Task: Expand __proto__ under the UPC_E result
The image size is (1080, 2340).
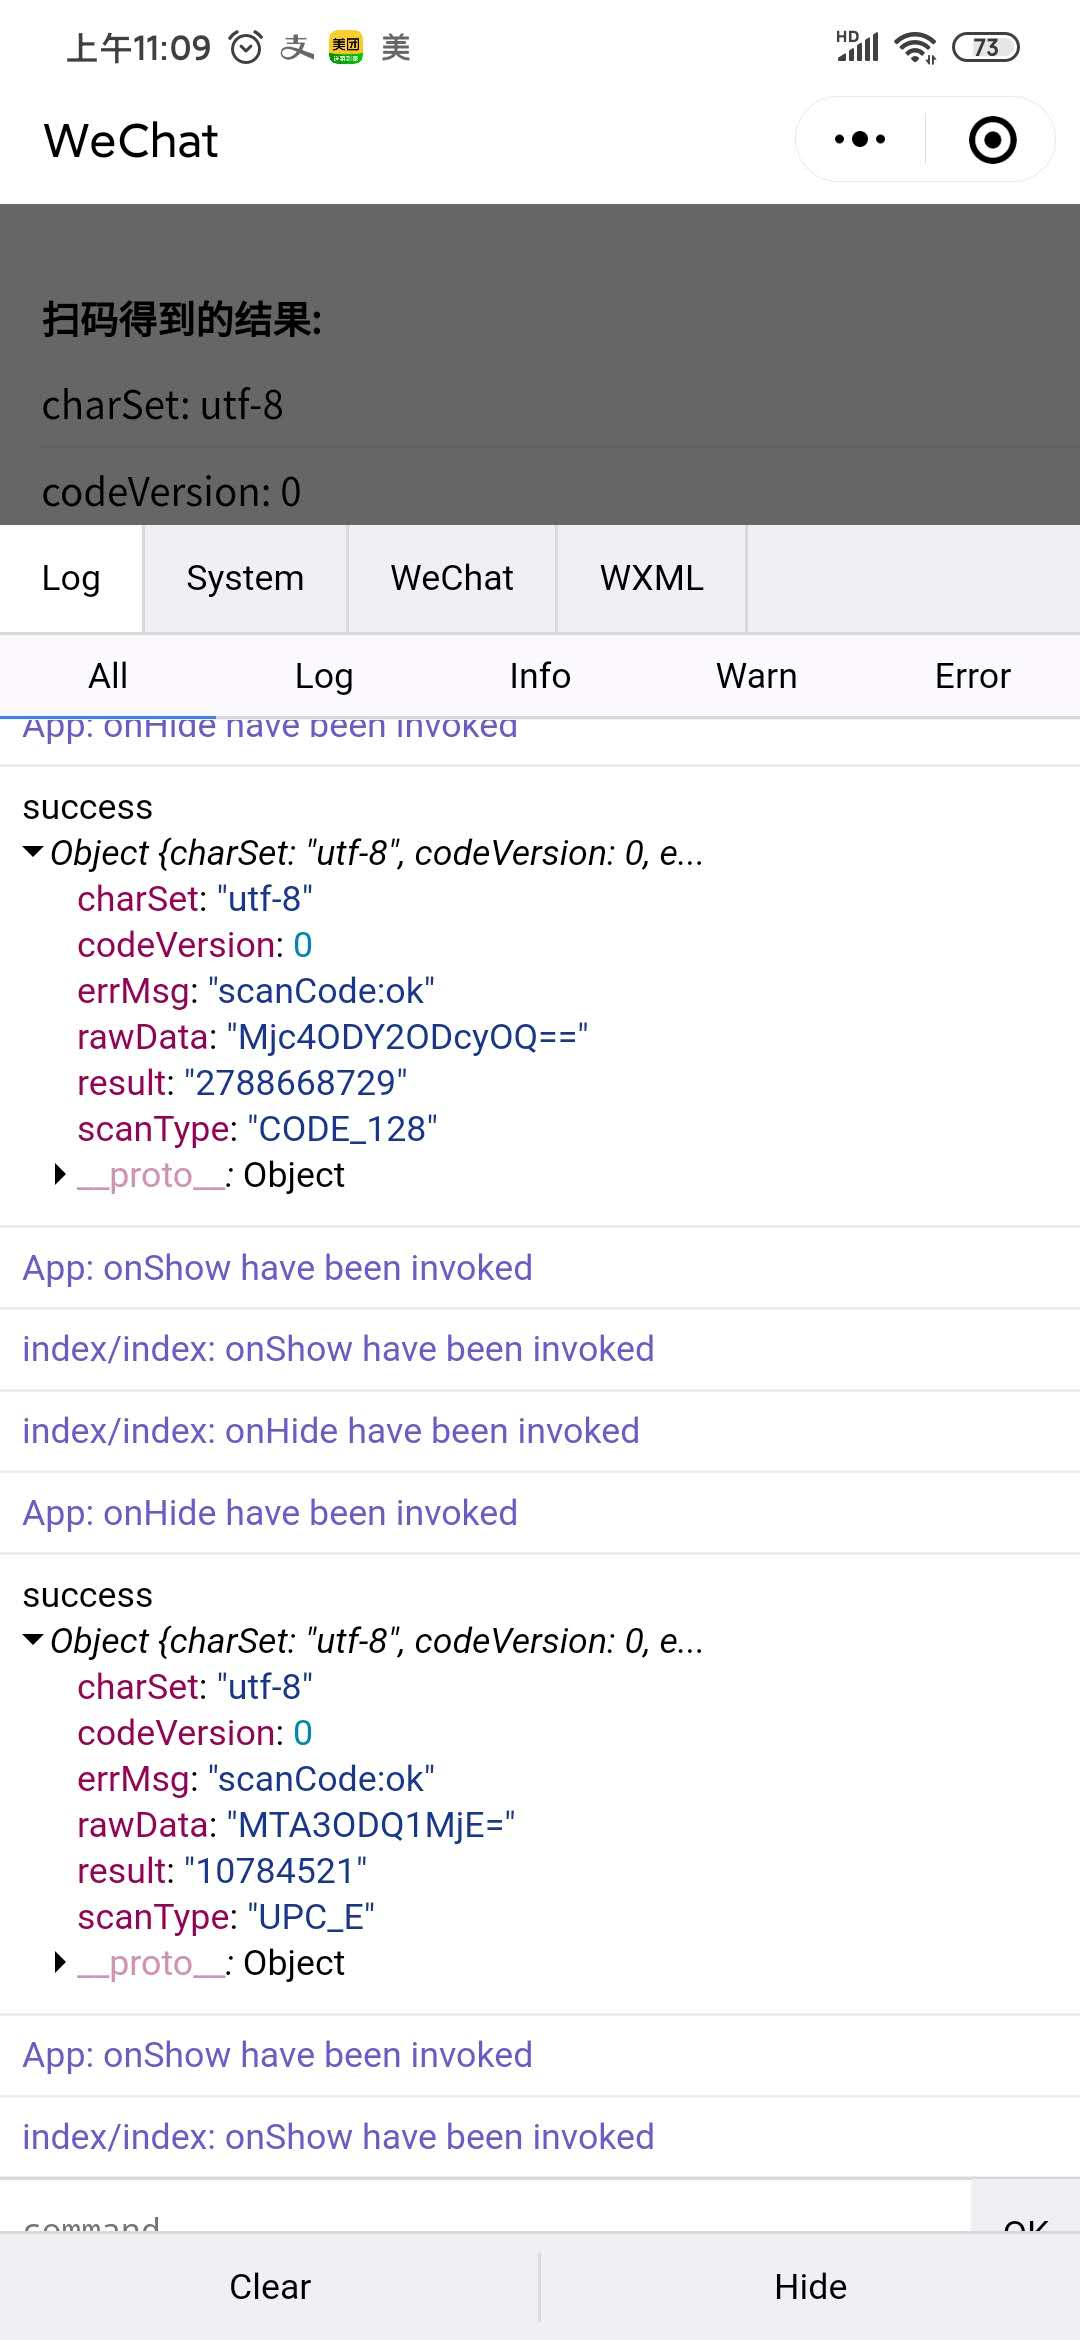Action: coord(60,1963)
